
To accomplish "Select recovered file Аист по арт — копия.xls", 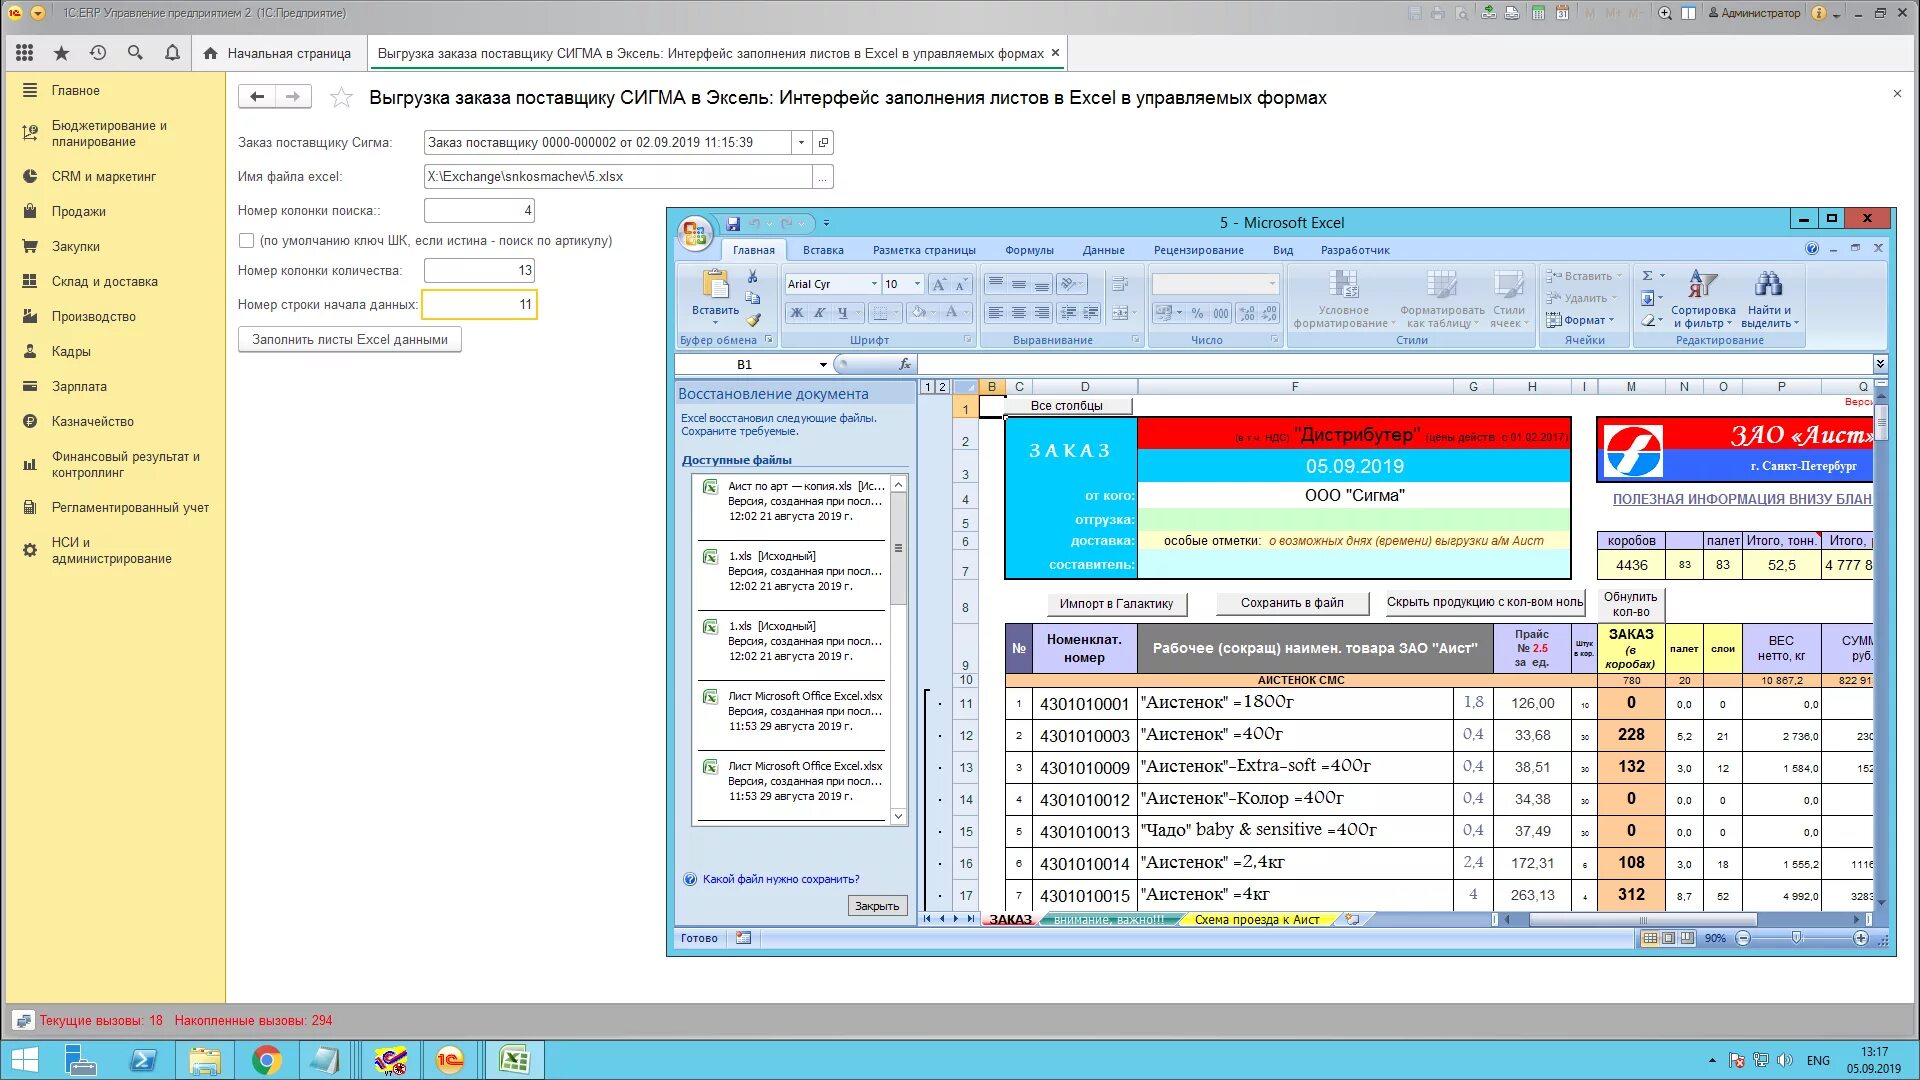I will click(x=790, y=501).
